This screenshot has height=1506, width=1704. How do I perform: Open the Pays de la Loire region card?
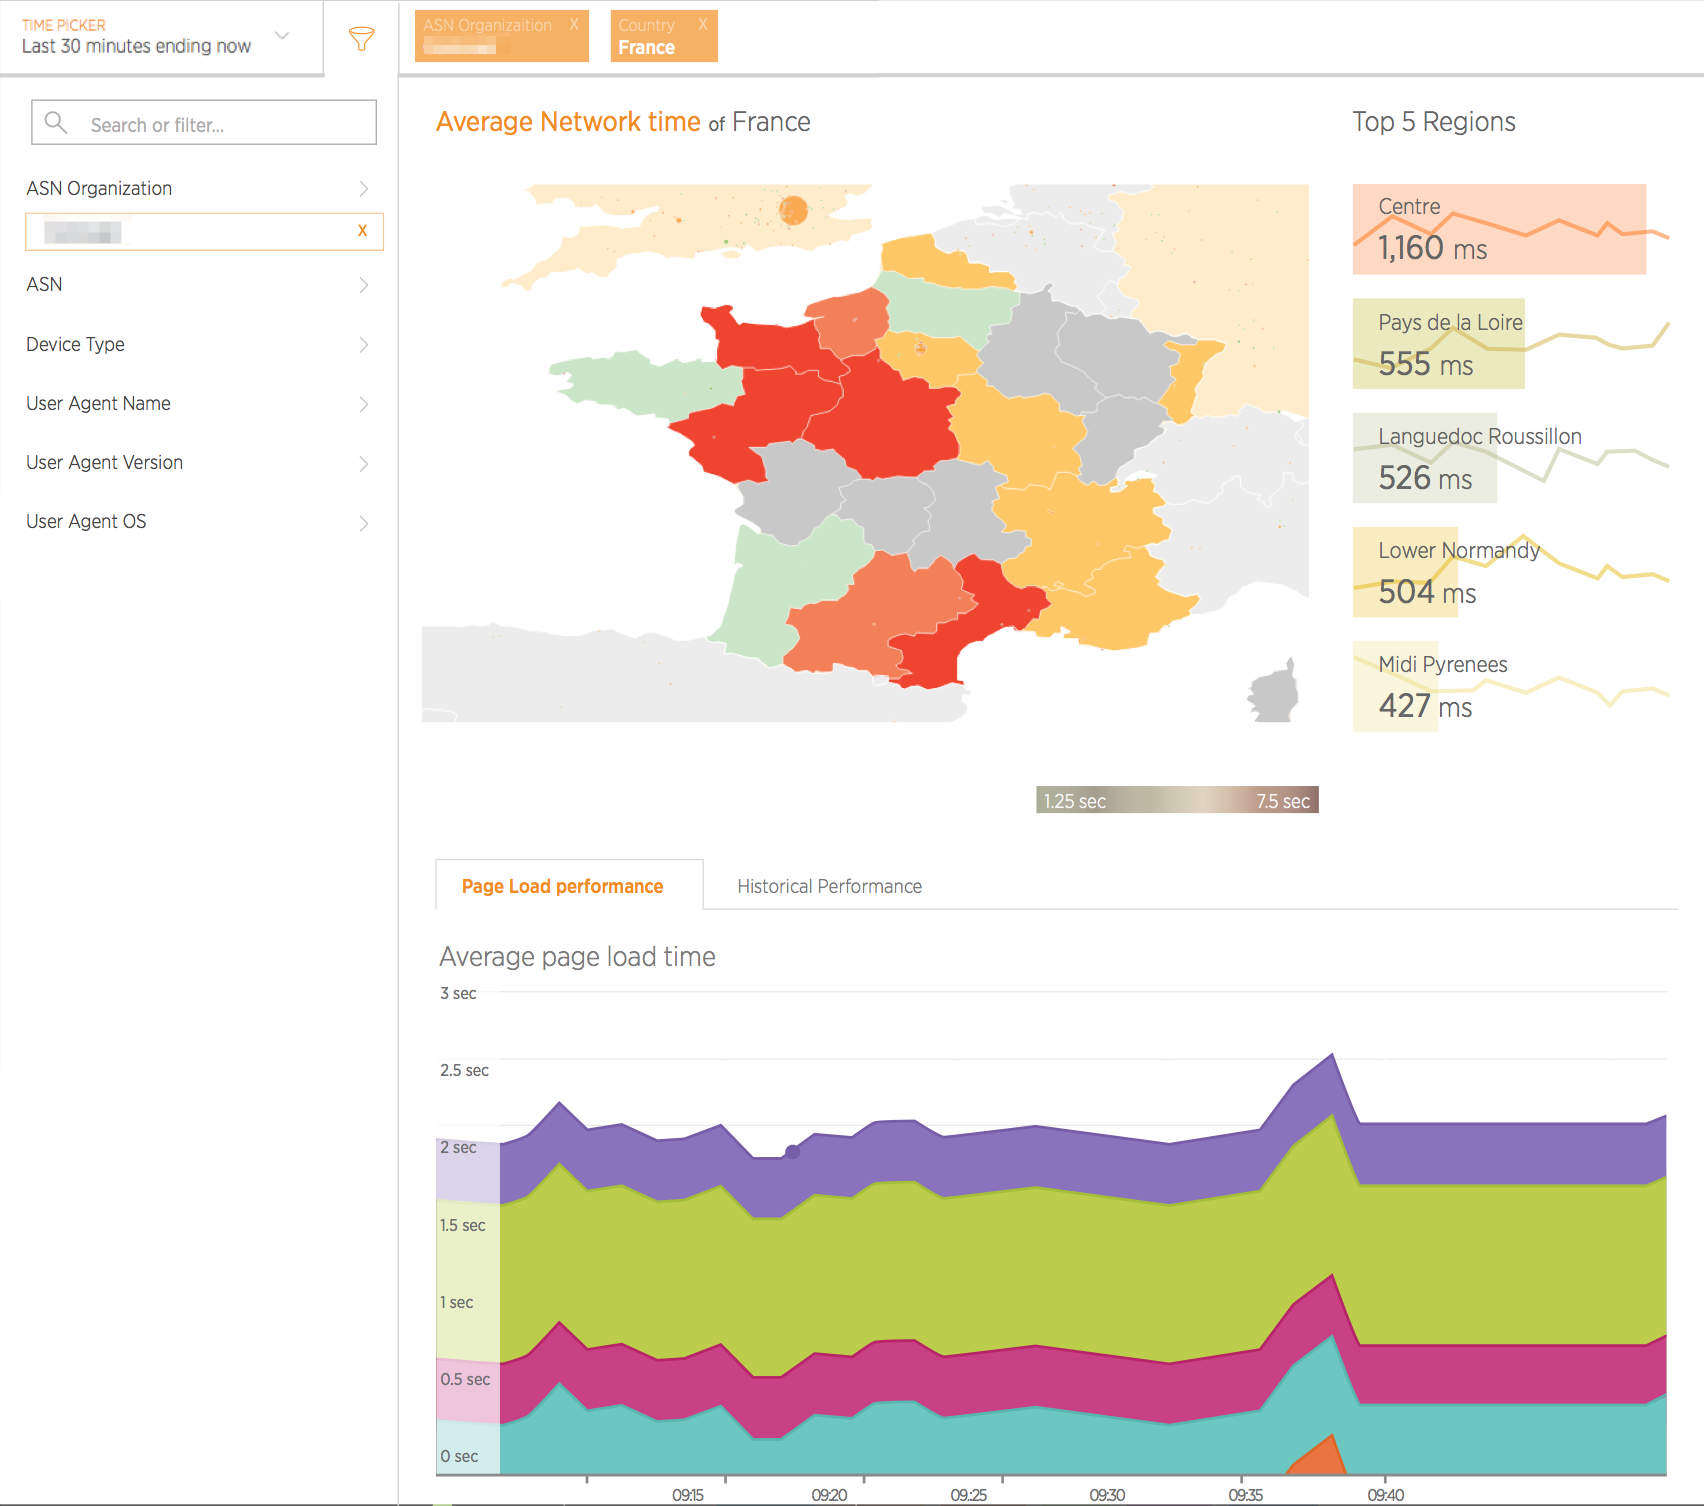1440,343
